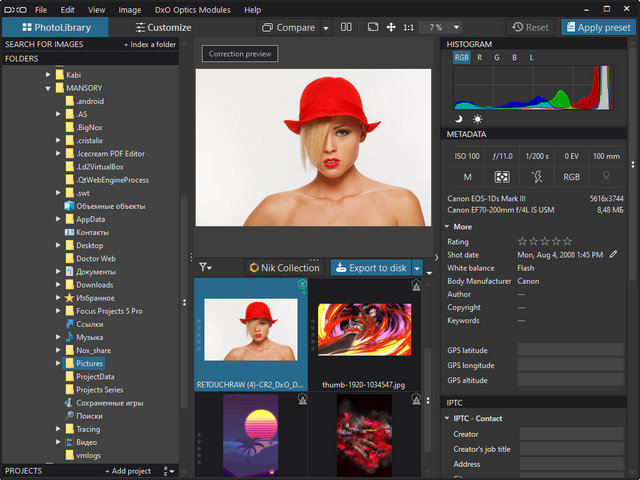Viewport: 640px width, 480px height.
Task: Launch the Nik Collection button
Action: (x=285, y=268)
